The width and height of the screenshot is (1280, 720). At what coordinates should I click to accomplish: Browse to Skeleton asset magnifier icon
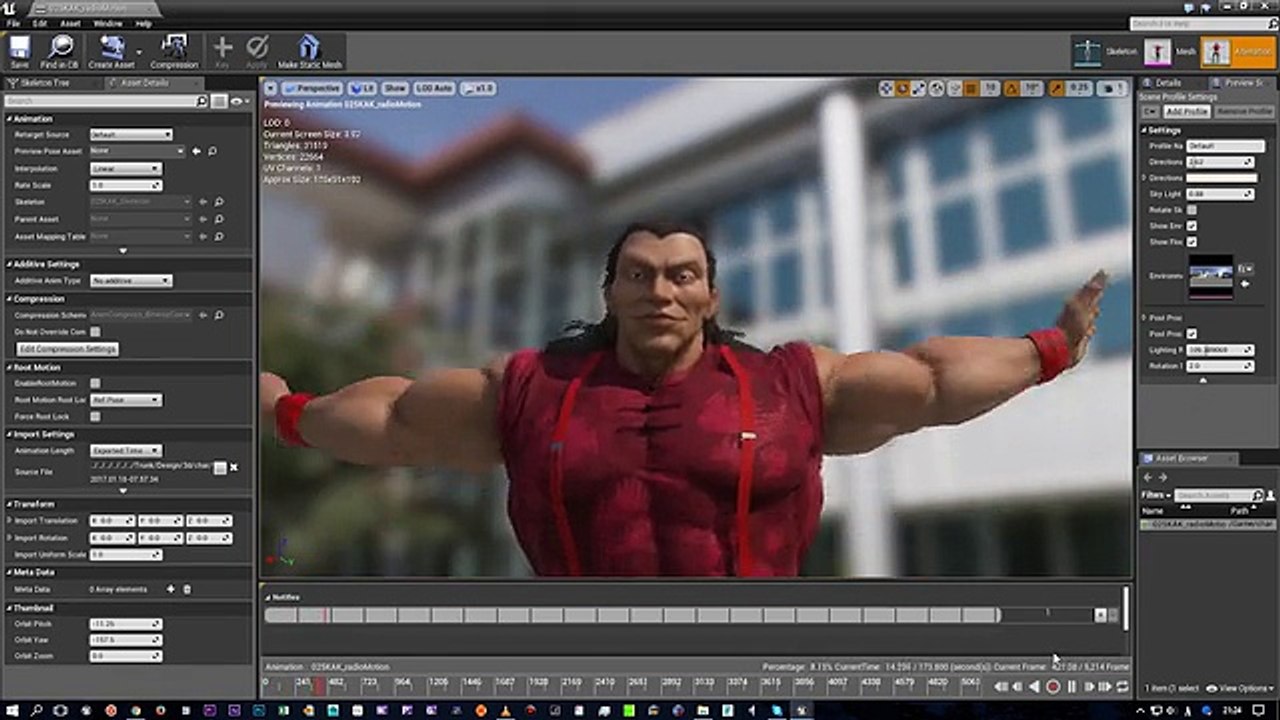pyautogui.click(x=219, y=202)
